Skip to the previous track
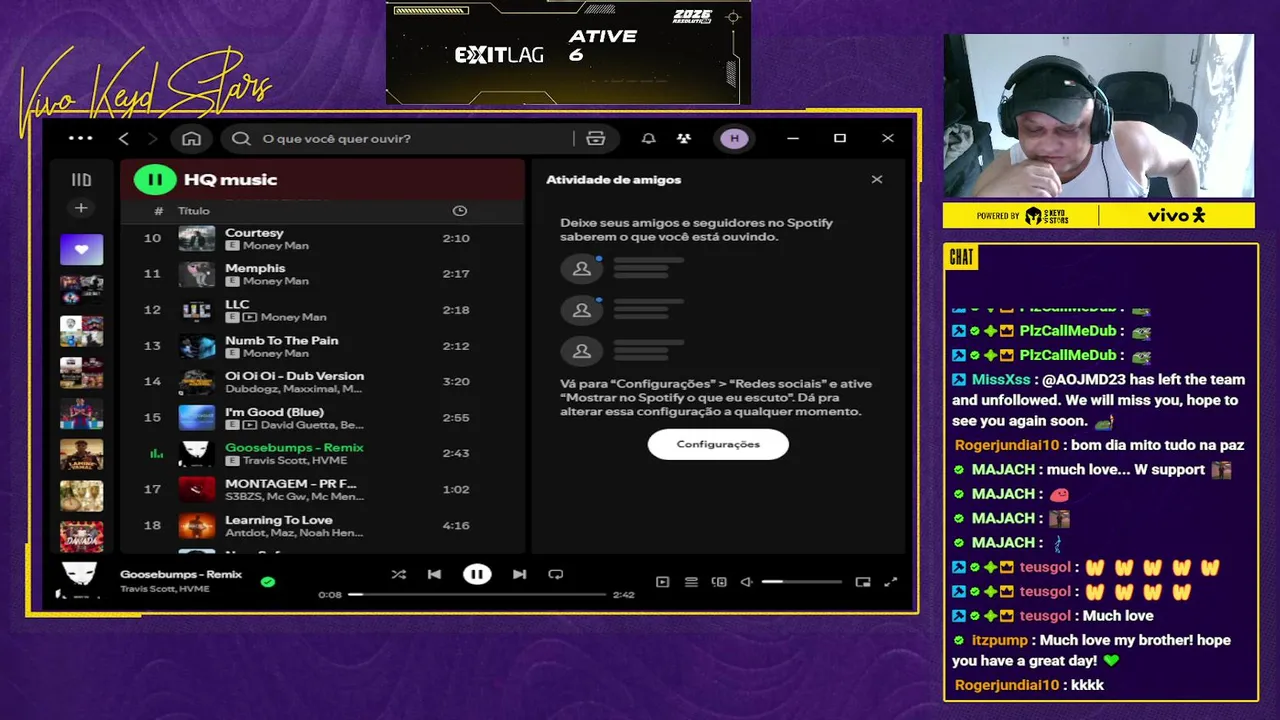This screenshot has height=720, width=1280. click(434, 574)
